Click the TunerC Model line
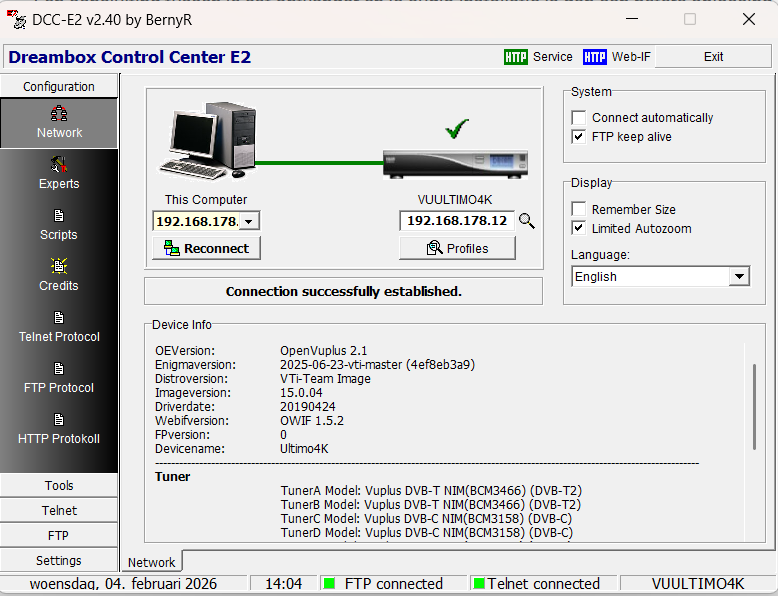The height and width of the screenshot is (596, 778). [x=426, y=519]
